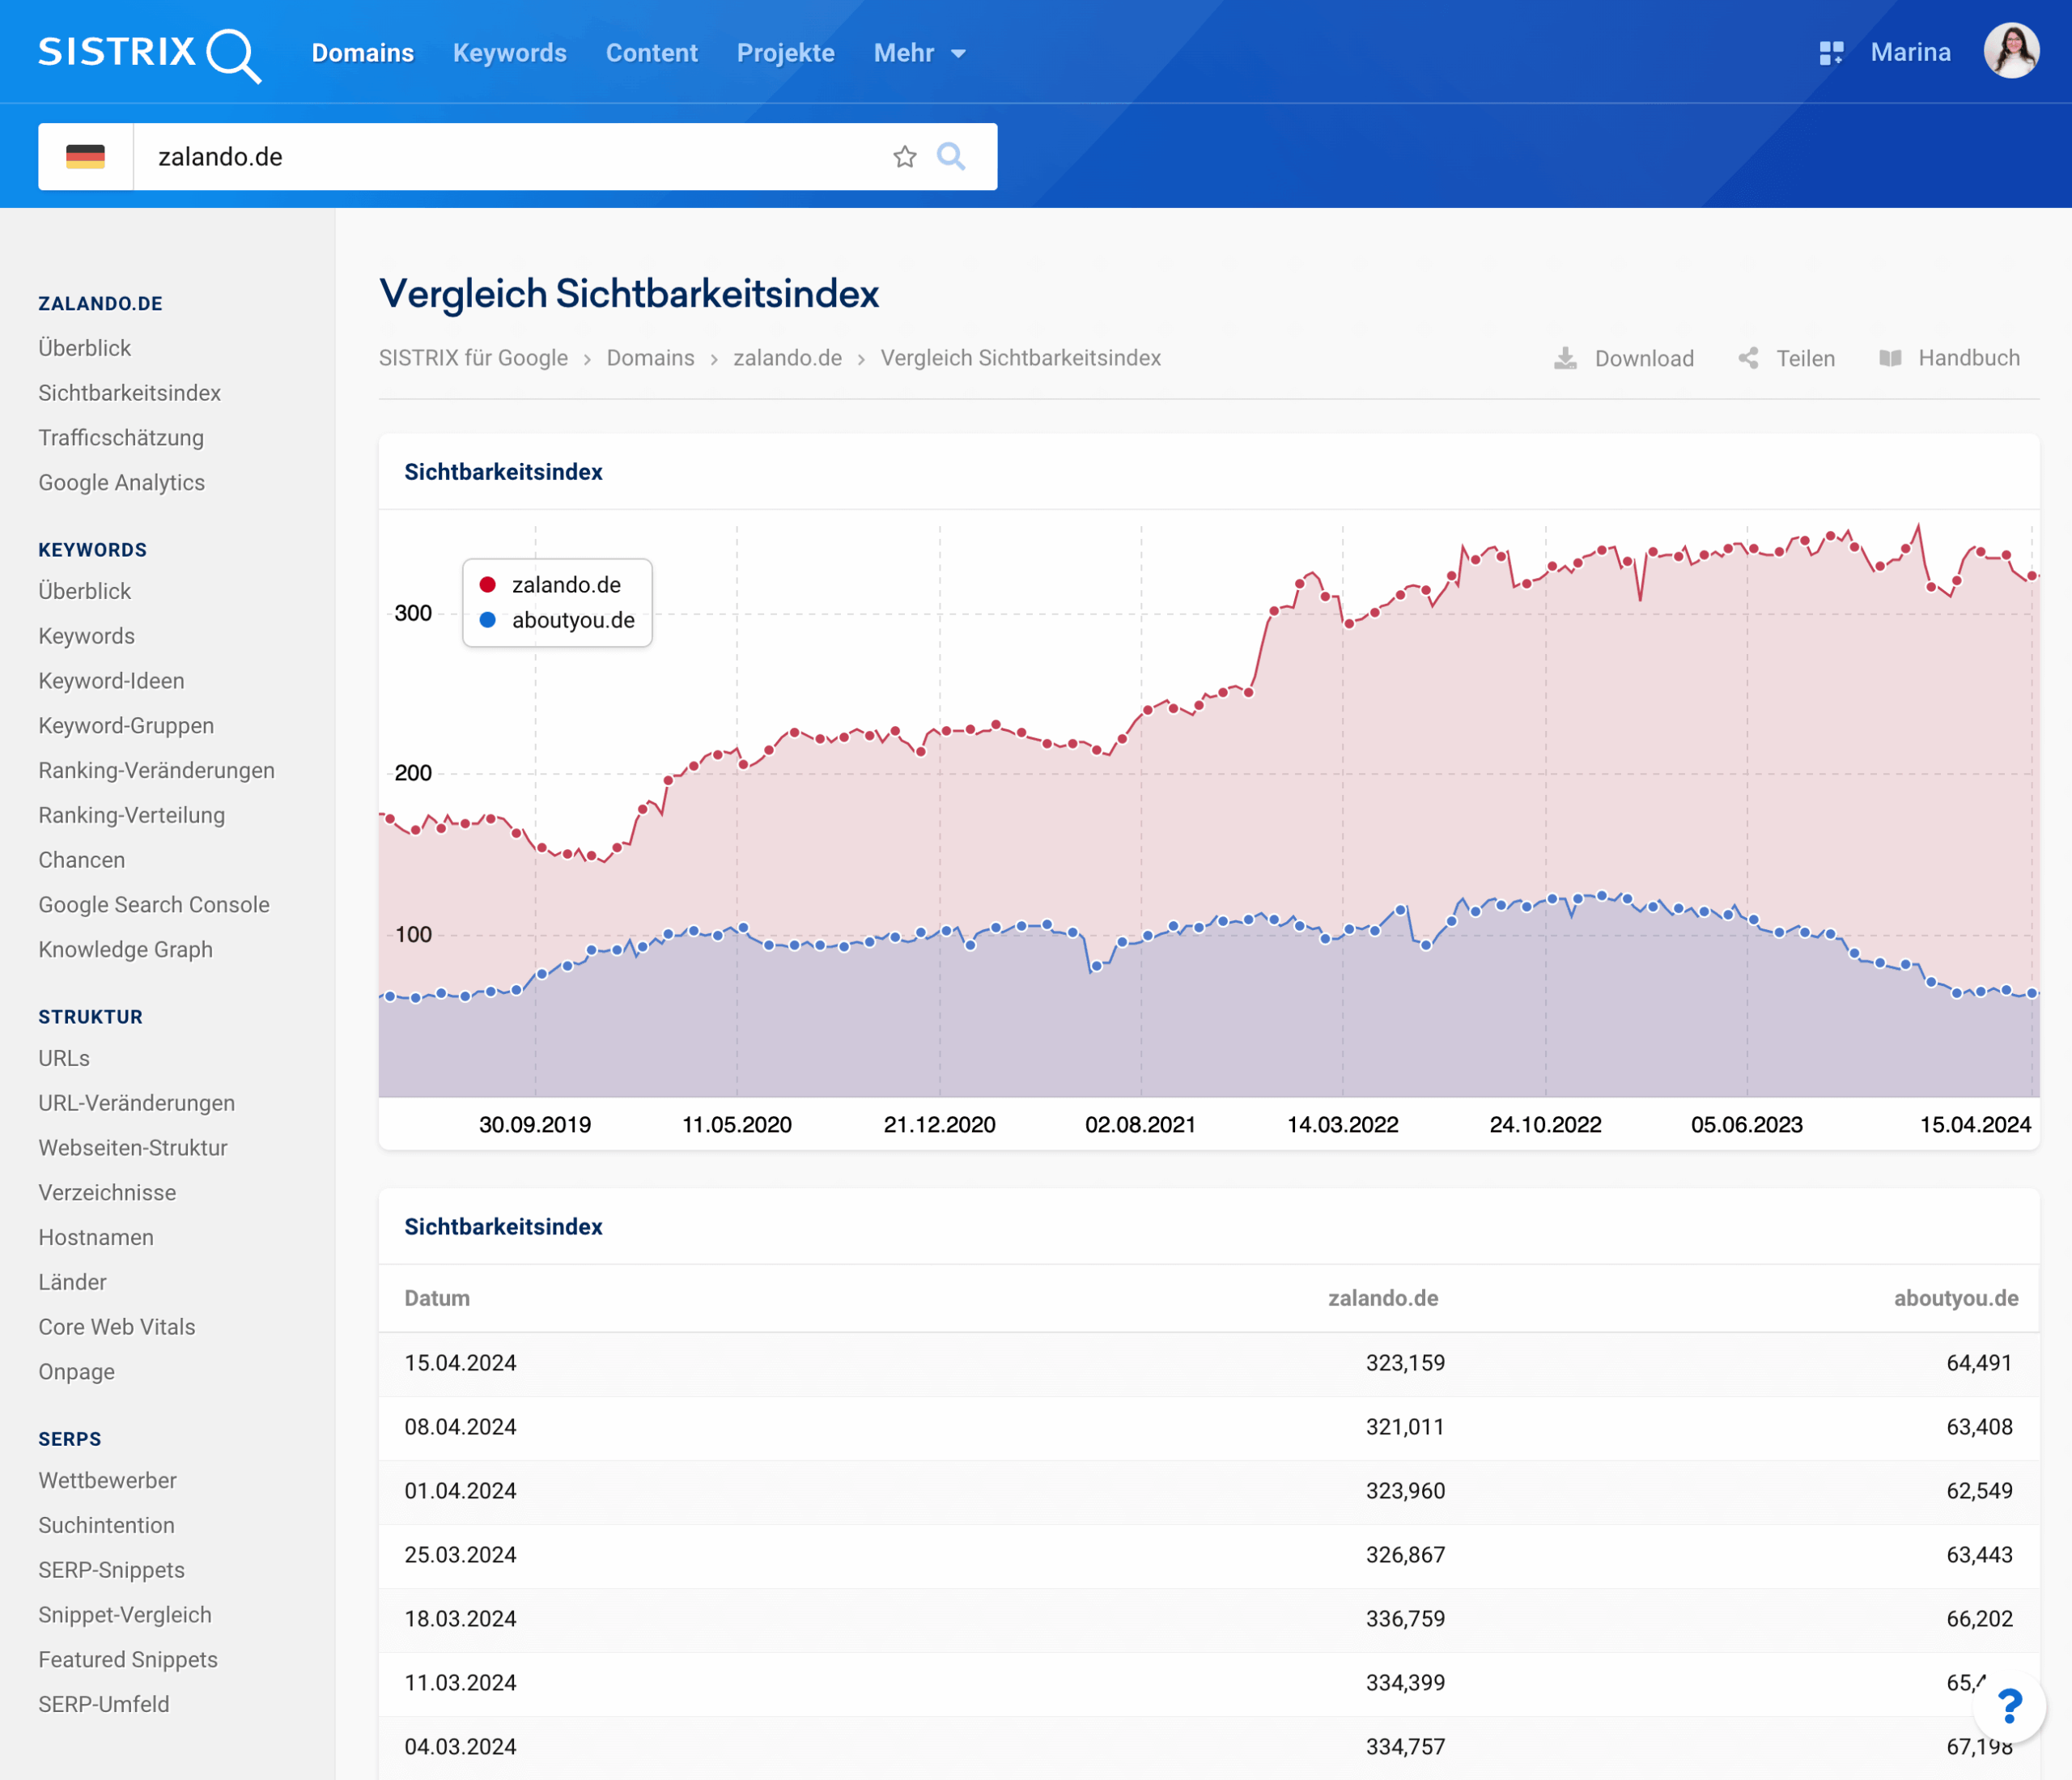This screenshot has width=2072, height=1780.
Task: Open Trafficschätzung in the sidebar
Action: [x=121, y=438]
